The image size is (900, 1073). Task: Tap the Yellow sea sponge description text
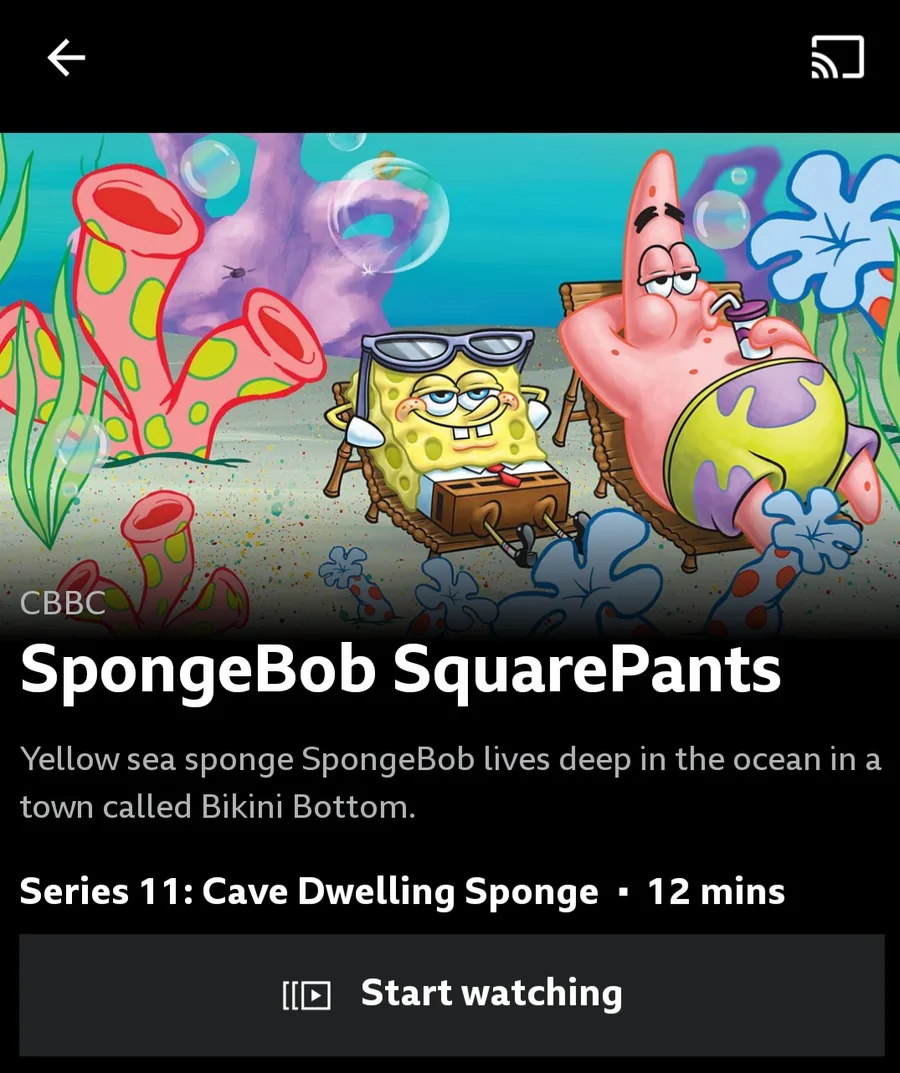[x=450, y=783]
